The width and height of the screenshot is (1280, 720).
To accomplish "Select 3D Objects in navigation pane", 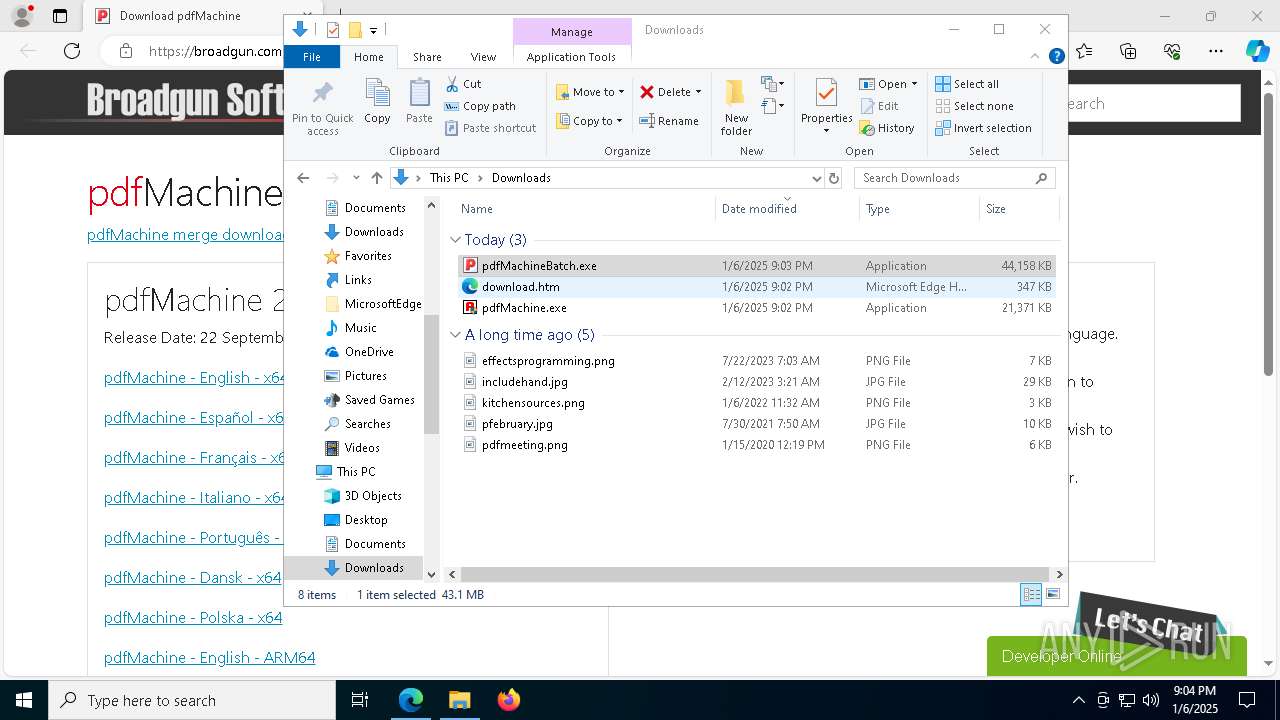I will [x=372, y=496].
